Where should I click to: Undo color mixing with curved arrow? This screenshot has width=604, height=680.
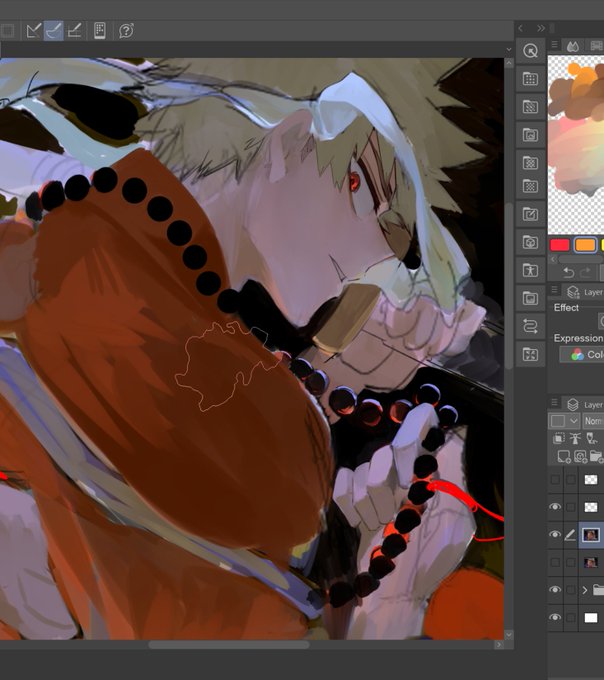click(x=568, y=273)
